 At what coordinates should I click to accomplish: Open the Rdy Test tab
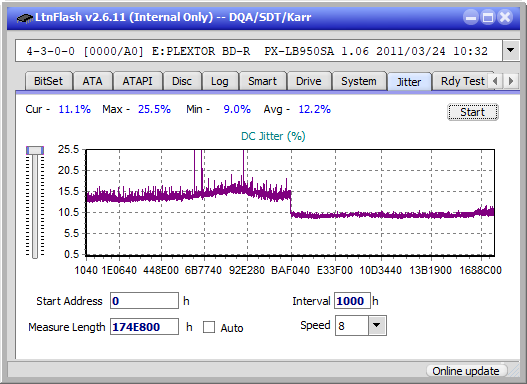click(x=462, y=81)
